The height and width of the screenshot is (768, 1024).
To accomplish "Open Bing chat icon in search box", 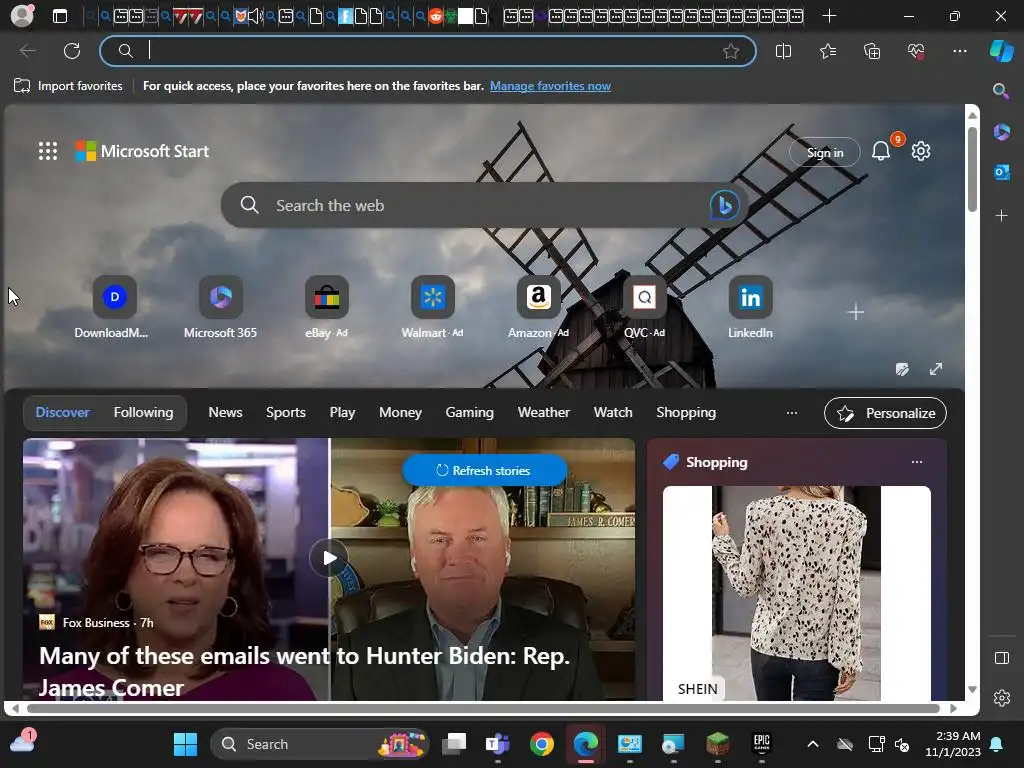I will point(724,205).
